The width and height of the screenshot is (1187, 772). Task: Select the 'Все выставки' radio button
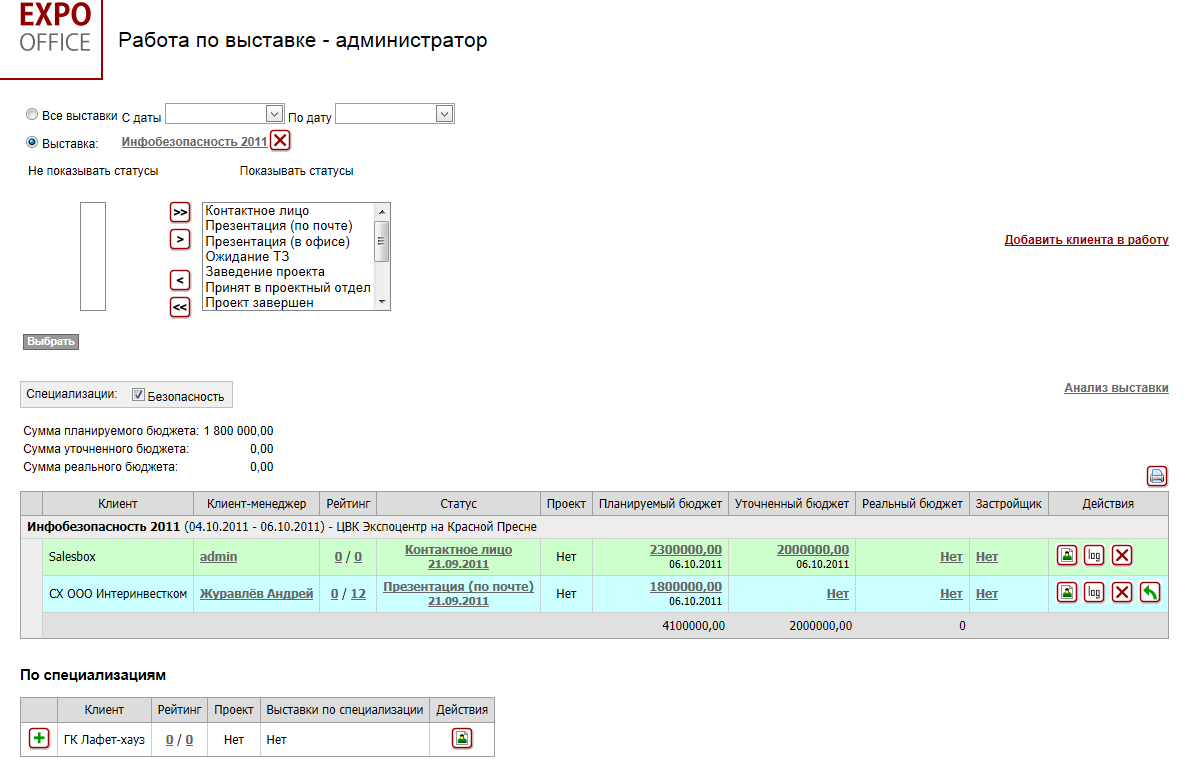[x=32, y=115]
